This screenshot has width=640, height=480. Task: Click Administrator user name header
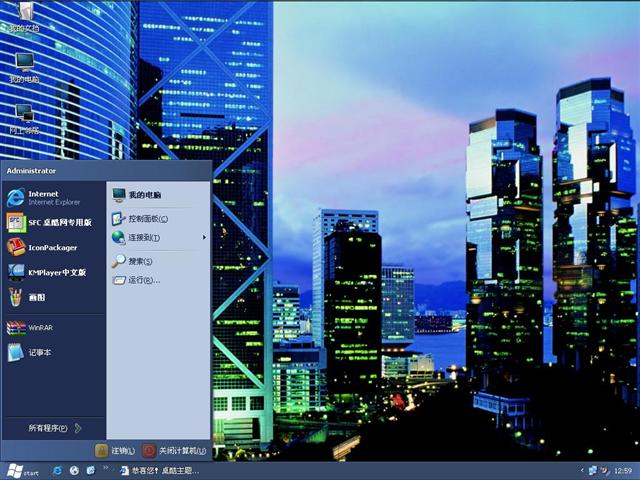coord(31,171)
